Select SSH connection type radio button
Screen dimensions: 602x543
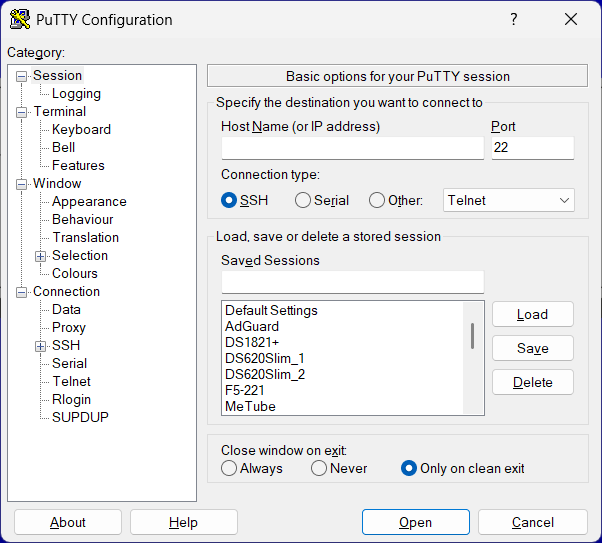click(229, 200)
